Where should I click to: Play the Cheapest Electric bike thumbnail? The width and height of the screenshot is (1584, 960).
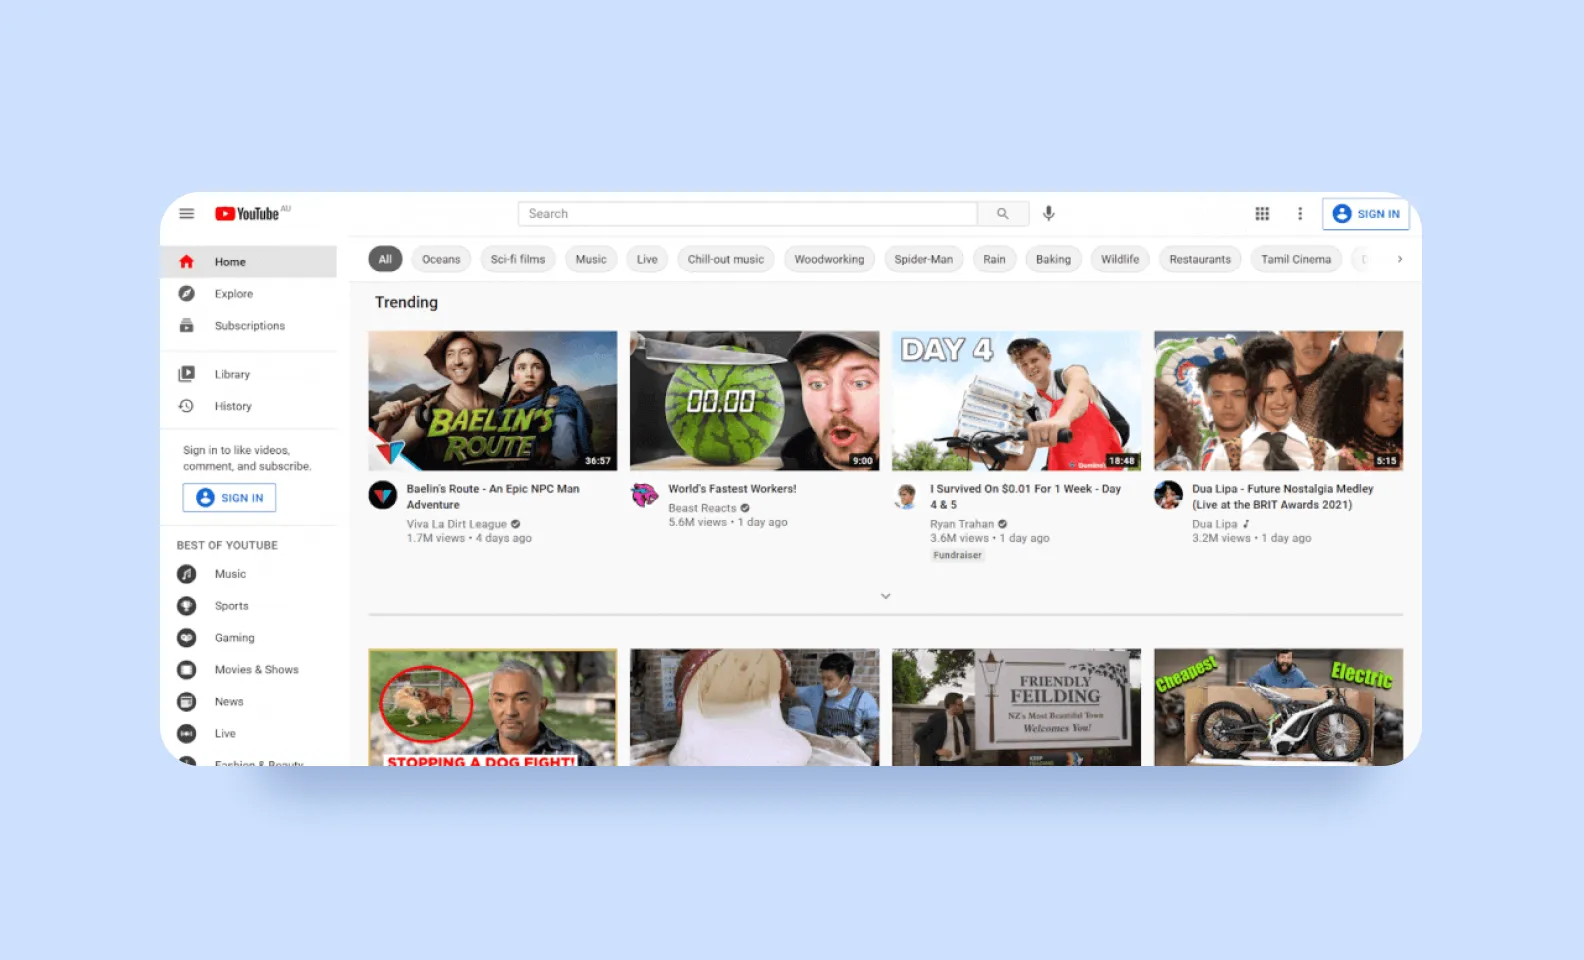pyautogui.click(x=1278, y=708)
